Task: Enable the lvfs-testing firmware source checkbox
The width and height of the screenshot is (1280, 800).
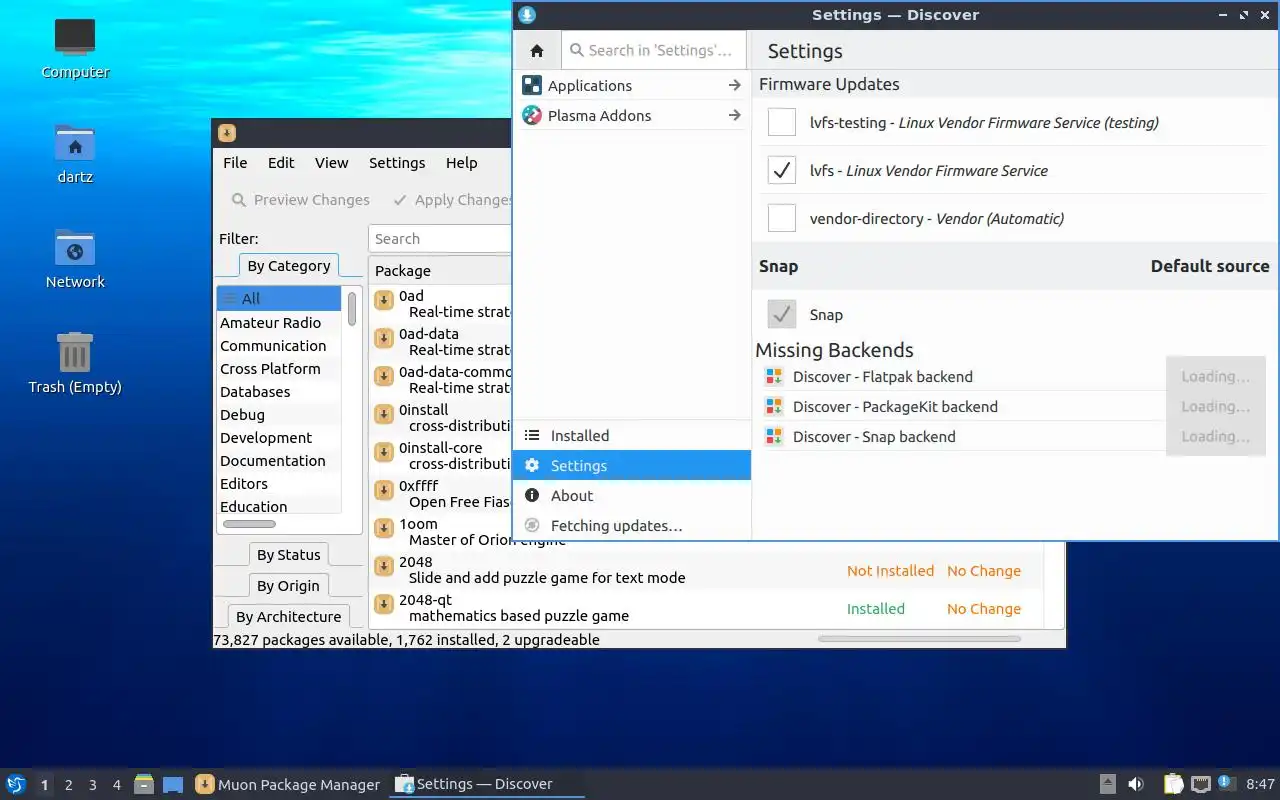Action: (782, 122)
